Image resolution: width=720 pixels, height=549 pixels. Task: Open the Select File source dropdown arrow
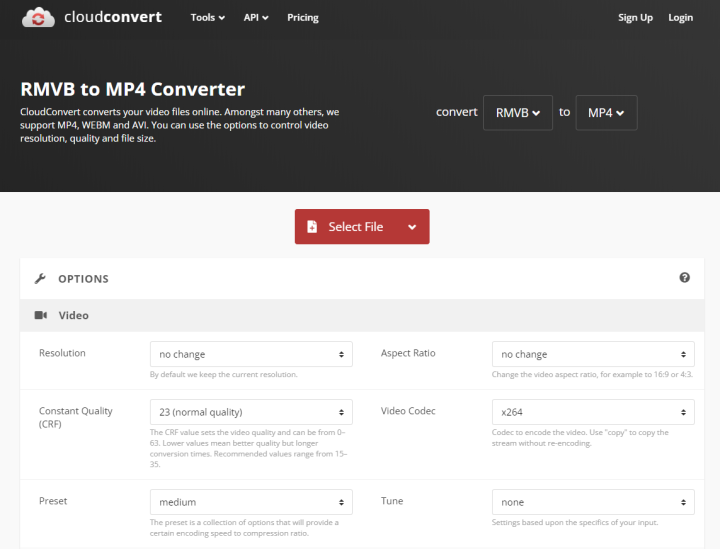(x=412, y=227)
